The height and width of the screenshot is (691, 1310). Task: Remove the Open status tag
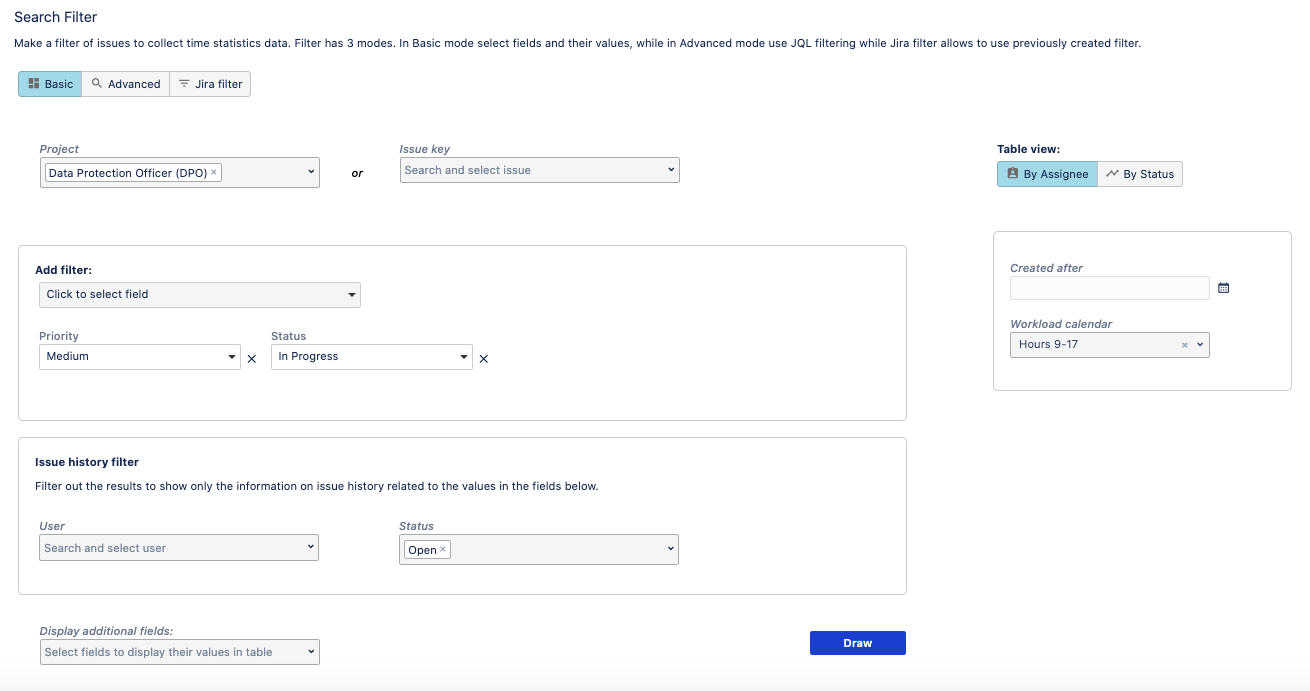pyautogui.click(x=443, y=549)
